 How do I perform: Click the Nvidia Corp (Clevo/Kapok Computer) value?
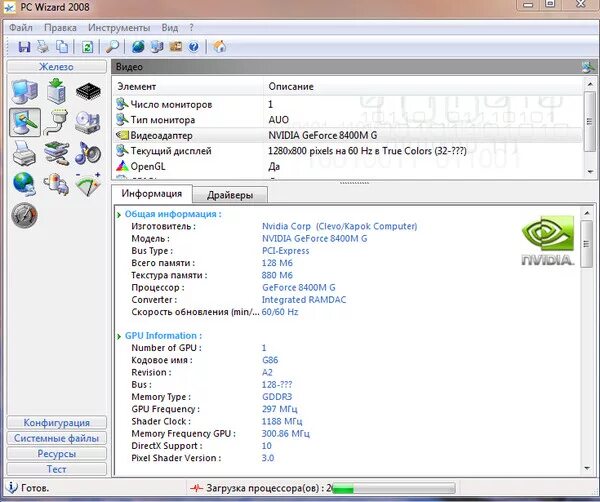(x=339, y=226)
